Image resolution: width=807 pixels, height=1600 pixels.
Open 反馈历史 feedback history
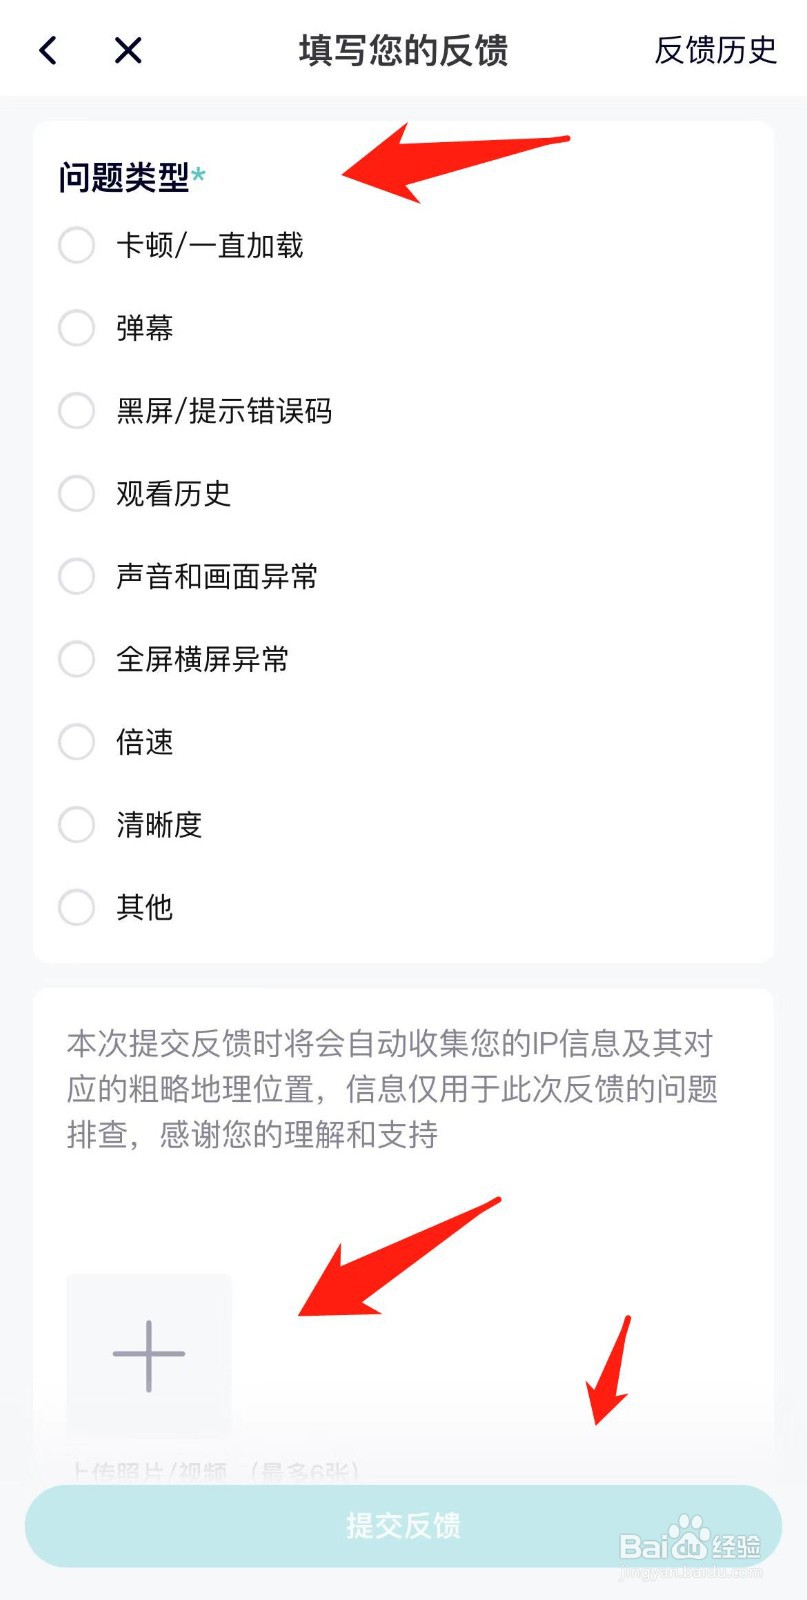[x=716, y=50]
